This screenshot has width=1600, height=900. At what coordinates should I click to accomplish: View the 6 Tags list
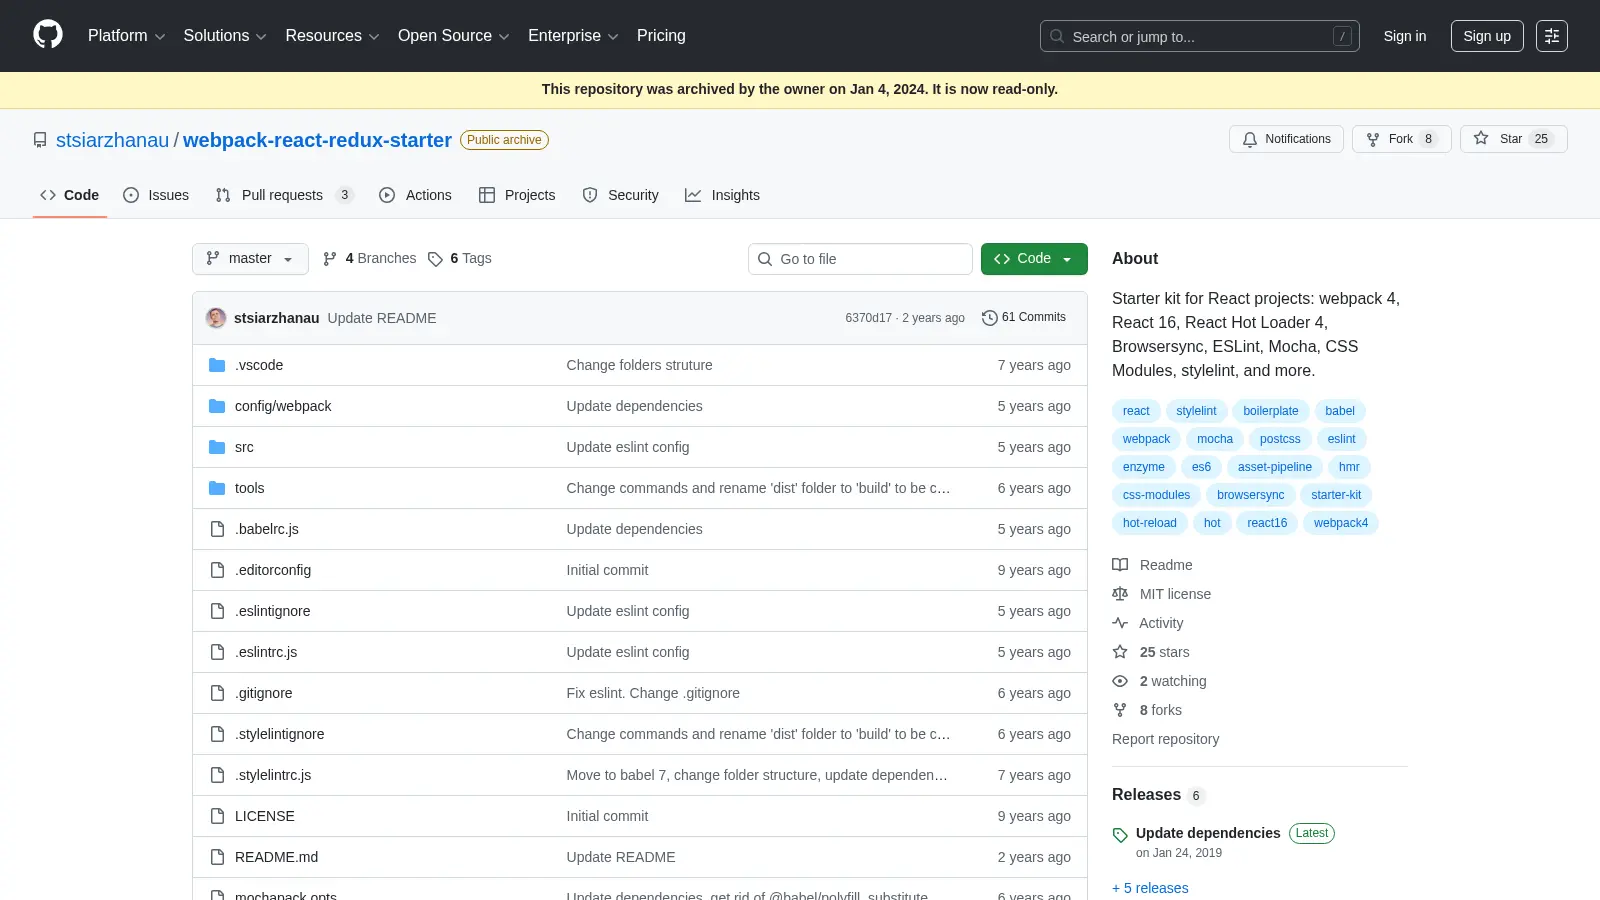tap(459, 258)
